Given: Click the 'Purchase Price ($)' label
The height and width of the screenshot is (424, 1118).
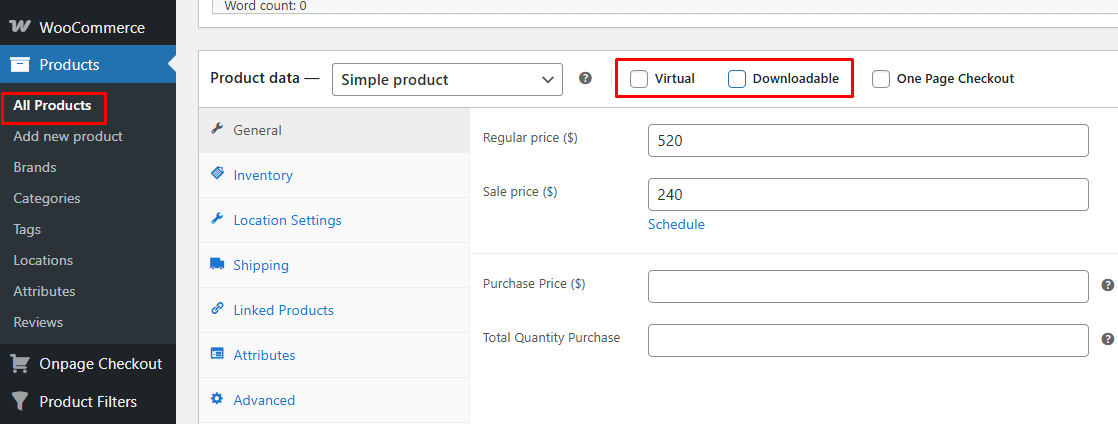Looking at the screenshot, I should point(534,284).
